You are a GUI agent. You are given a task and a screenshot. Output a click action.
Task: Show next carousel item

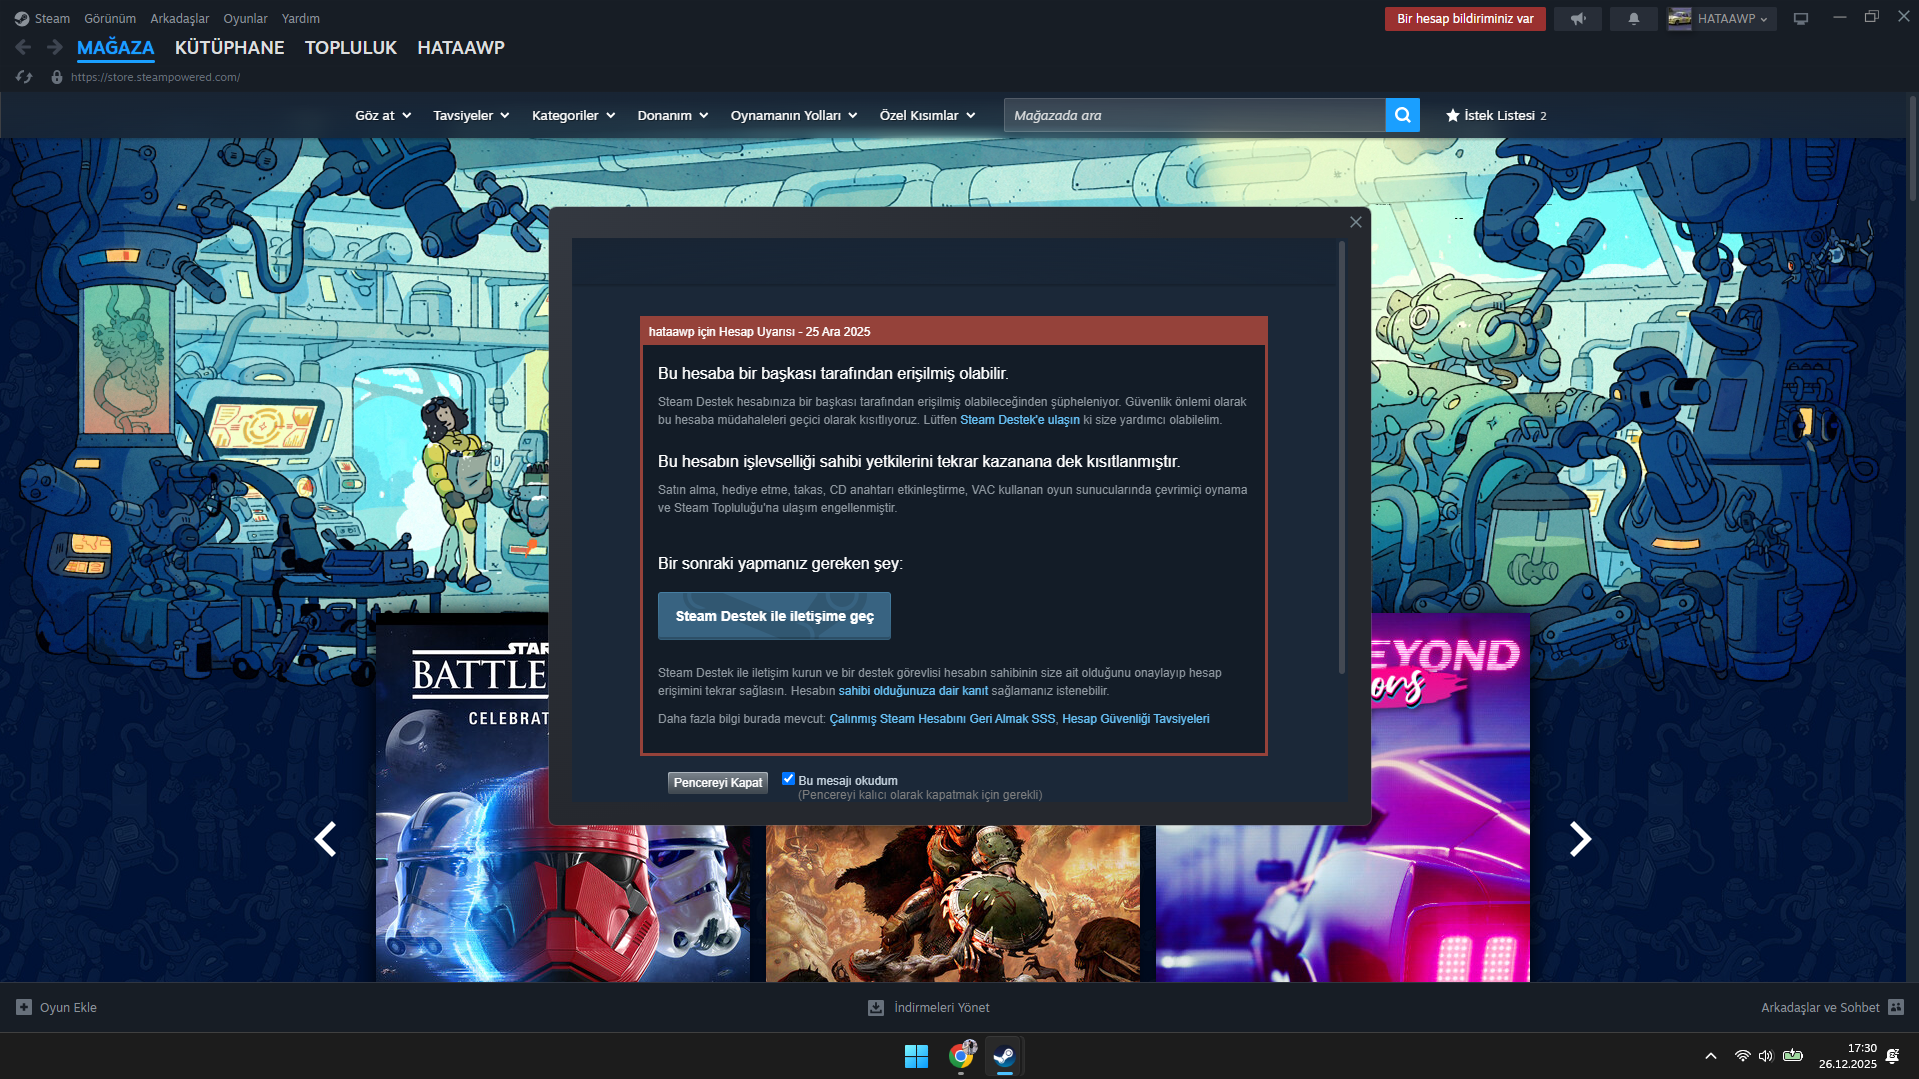coord(1580,838)
